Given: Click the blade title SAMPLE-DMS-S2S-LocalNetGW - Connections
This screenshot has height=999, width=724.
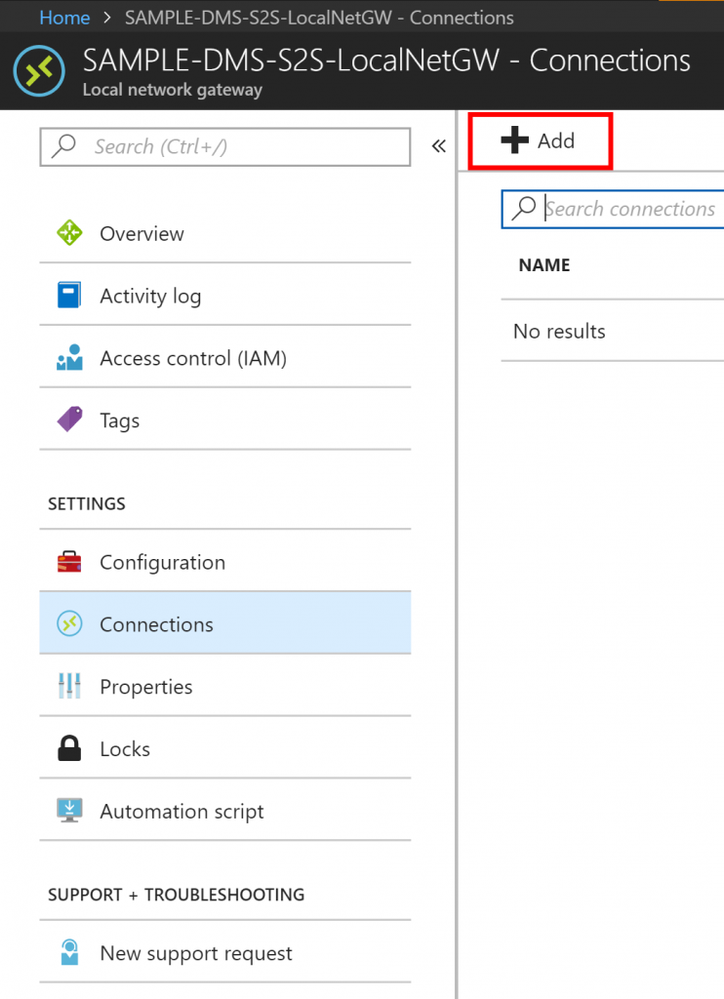Looking at the screenshot, I should click(x=386, y=61).
